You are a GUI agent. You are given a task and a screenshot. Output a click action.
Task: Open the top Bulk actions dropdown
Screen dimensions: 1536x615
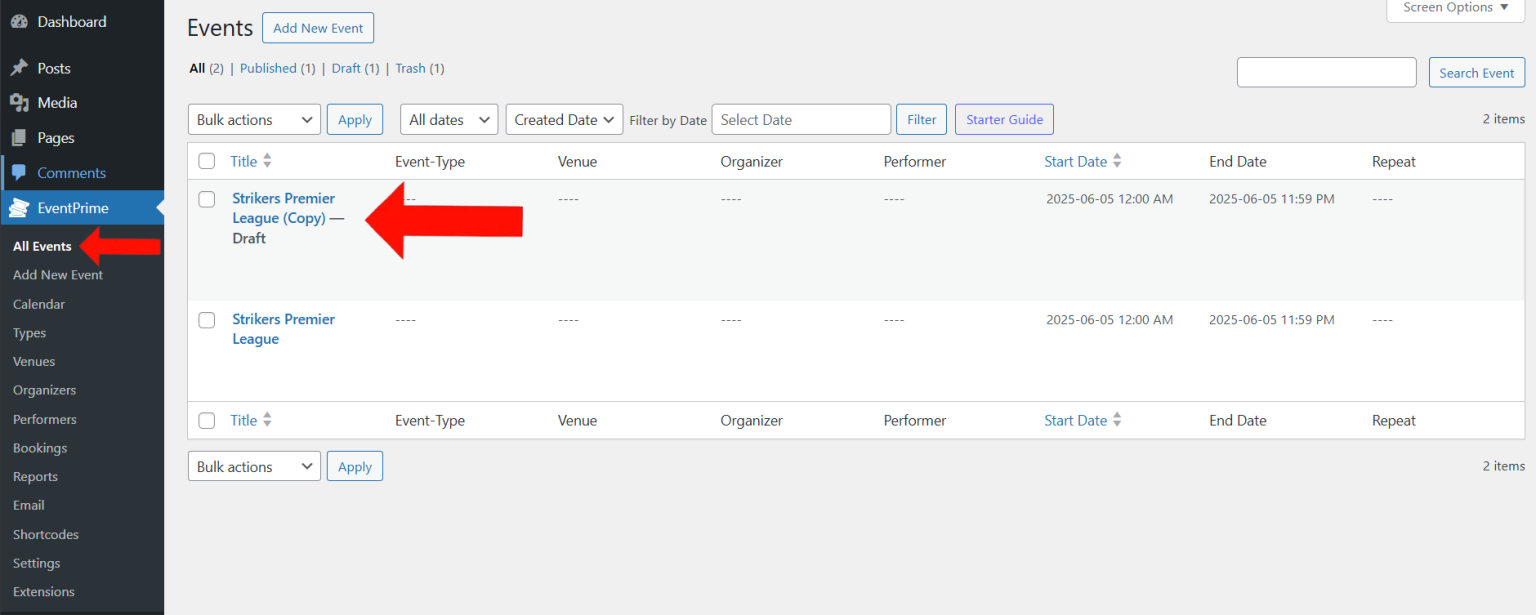point(254,120)
